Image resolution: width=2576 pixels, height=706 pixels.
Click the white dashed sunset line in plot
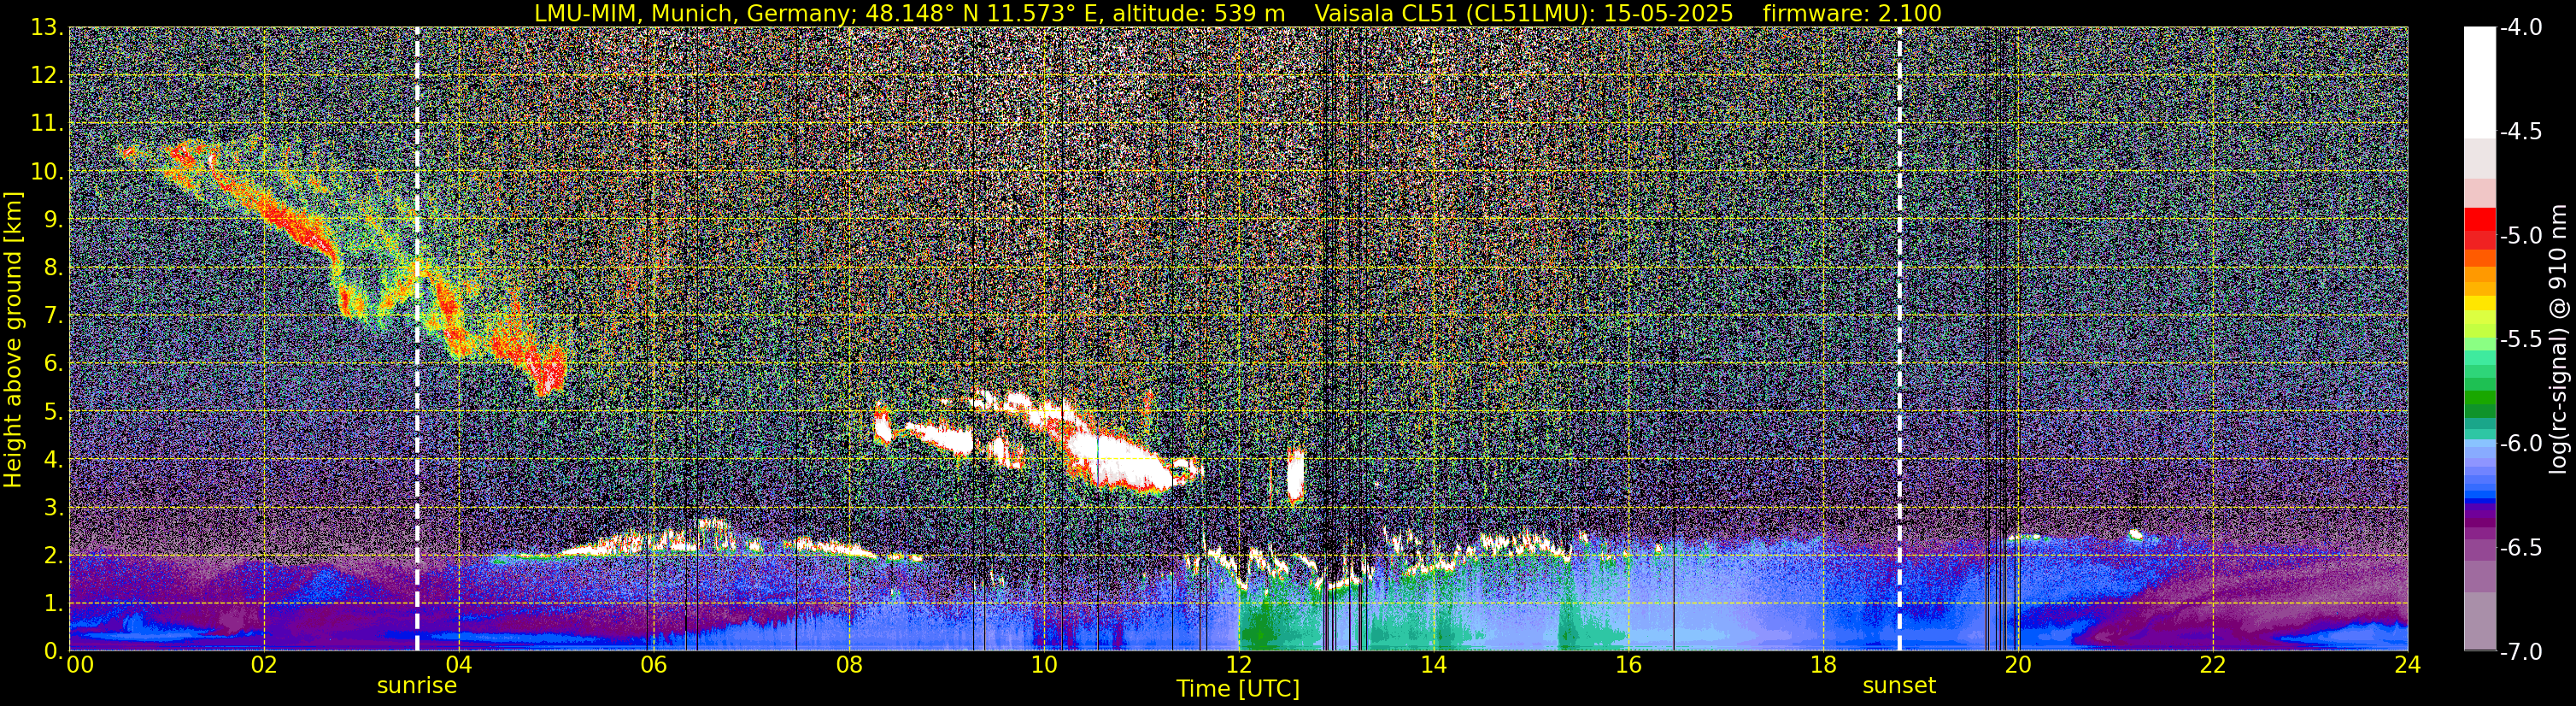(1899, 339)
